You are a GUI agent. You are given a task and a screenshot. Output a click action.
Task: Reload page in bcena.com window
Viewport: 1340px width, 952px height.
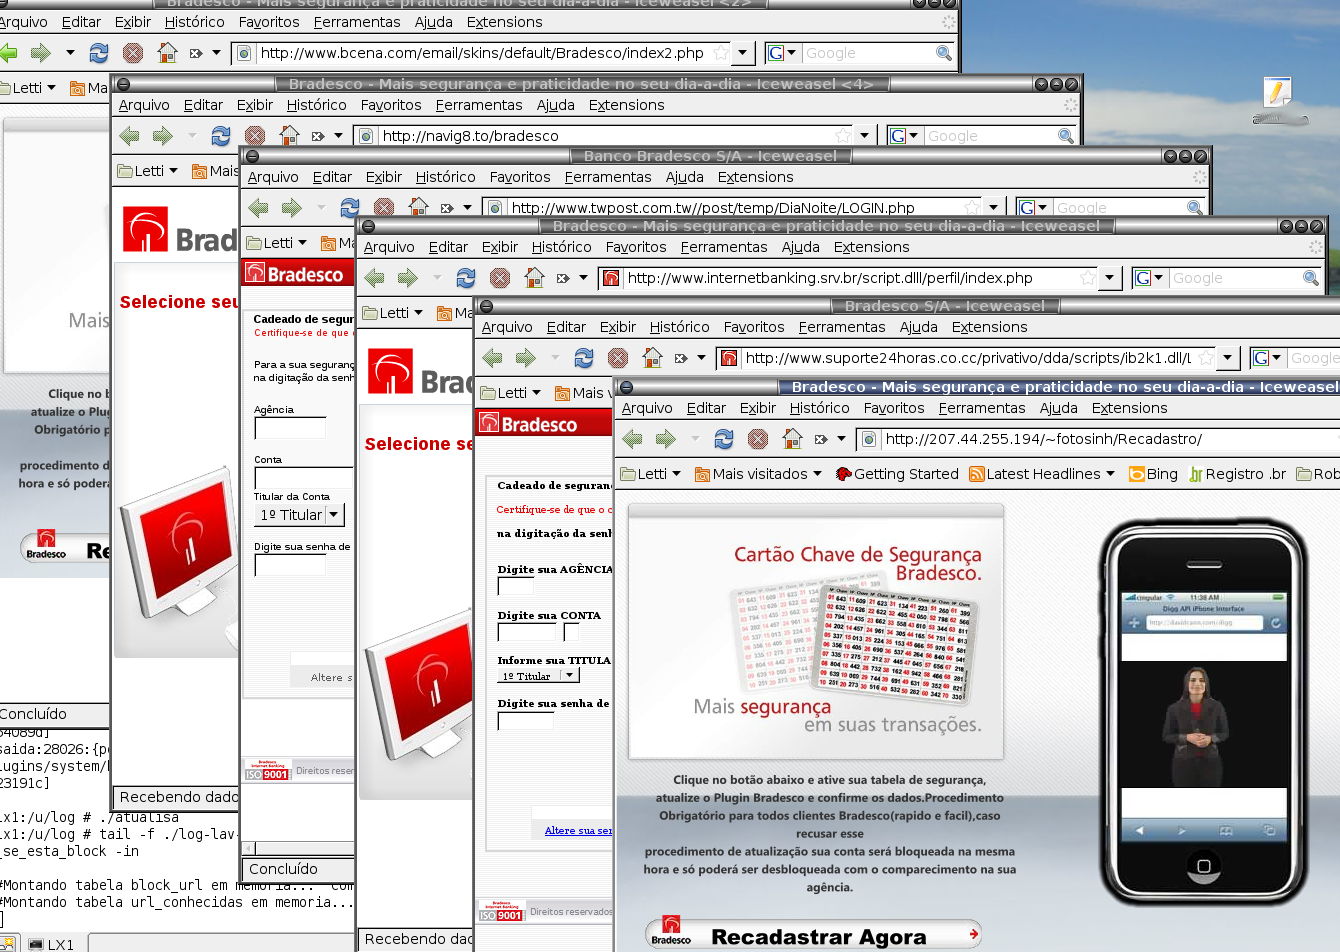pos(99,52)
